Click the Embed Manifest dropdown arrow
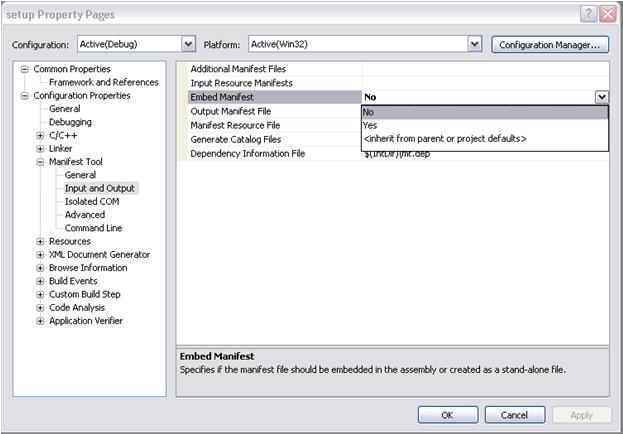 [601, 97]
